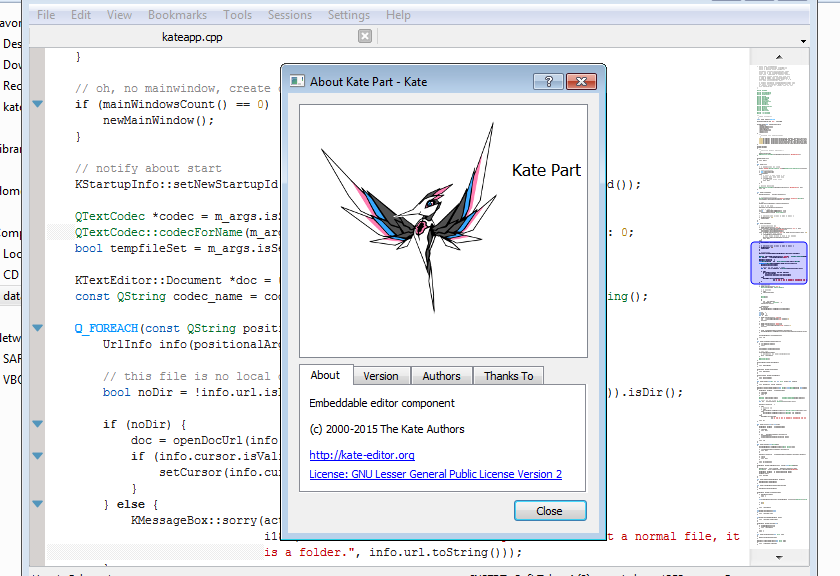Click the highlighted minimap viewport region

tap(778, 263)
